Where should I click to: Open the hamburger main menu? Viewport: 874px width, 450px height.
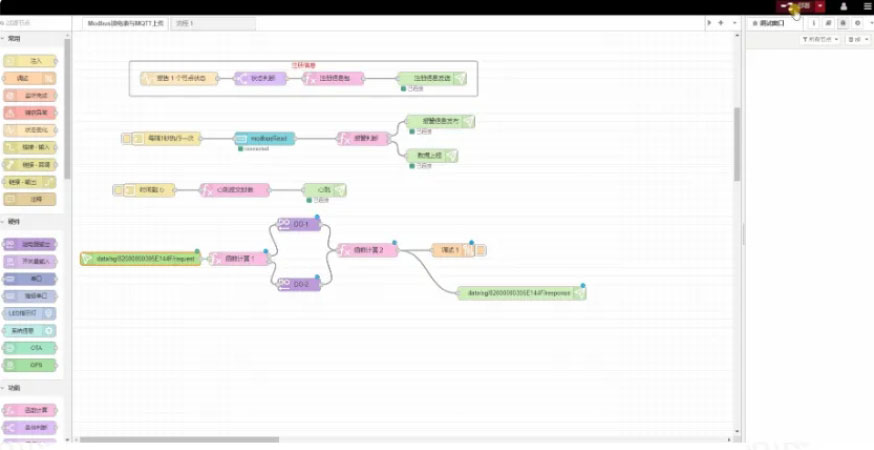coord(866,6)
